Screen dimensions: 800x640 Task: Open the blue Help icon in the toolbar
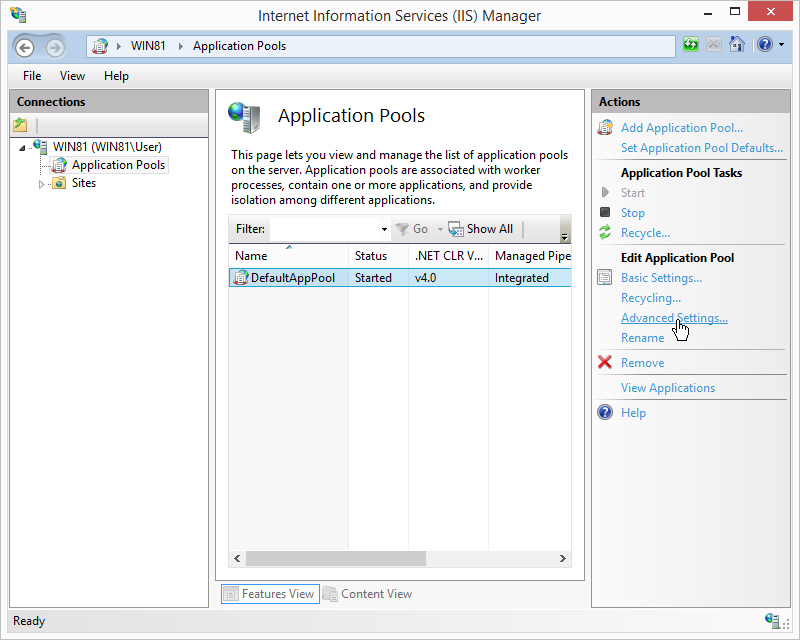pyautogui.click(x=765, y=44)
